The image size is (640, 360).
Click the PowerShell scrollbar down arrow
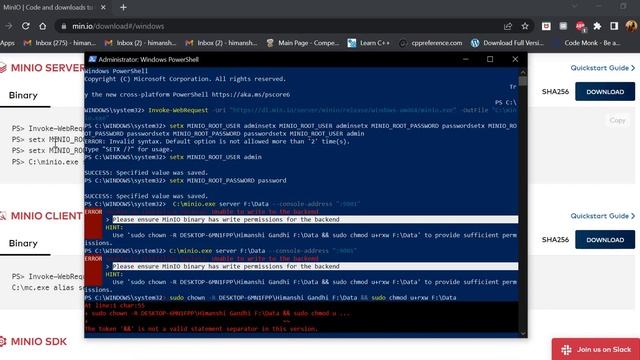coord(523,333)
